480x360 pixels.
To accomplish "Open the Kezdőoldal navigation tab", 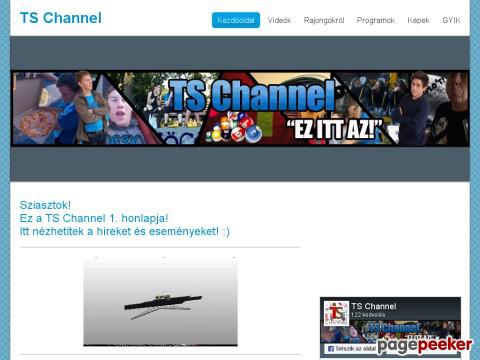I will (x=236, y=20).
